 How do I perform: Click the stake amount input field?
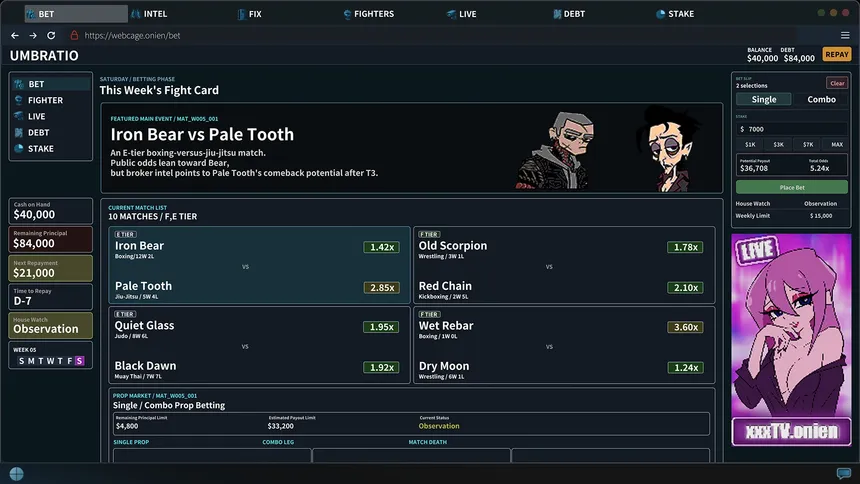pos(791,129)
